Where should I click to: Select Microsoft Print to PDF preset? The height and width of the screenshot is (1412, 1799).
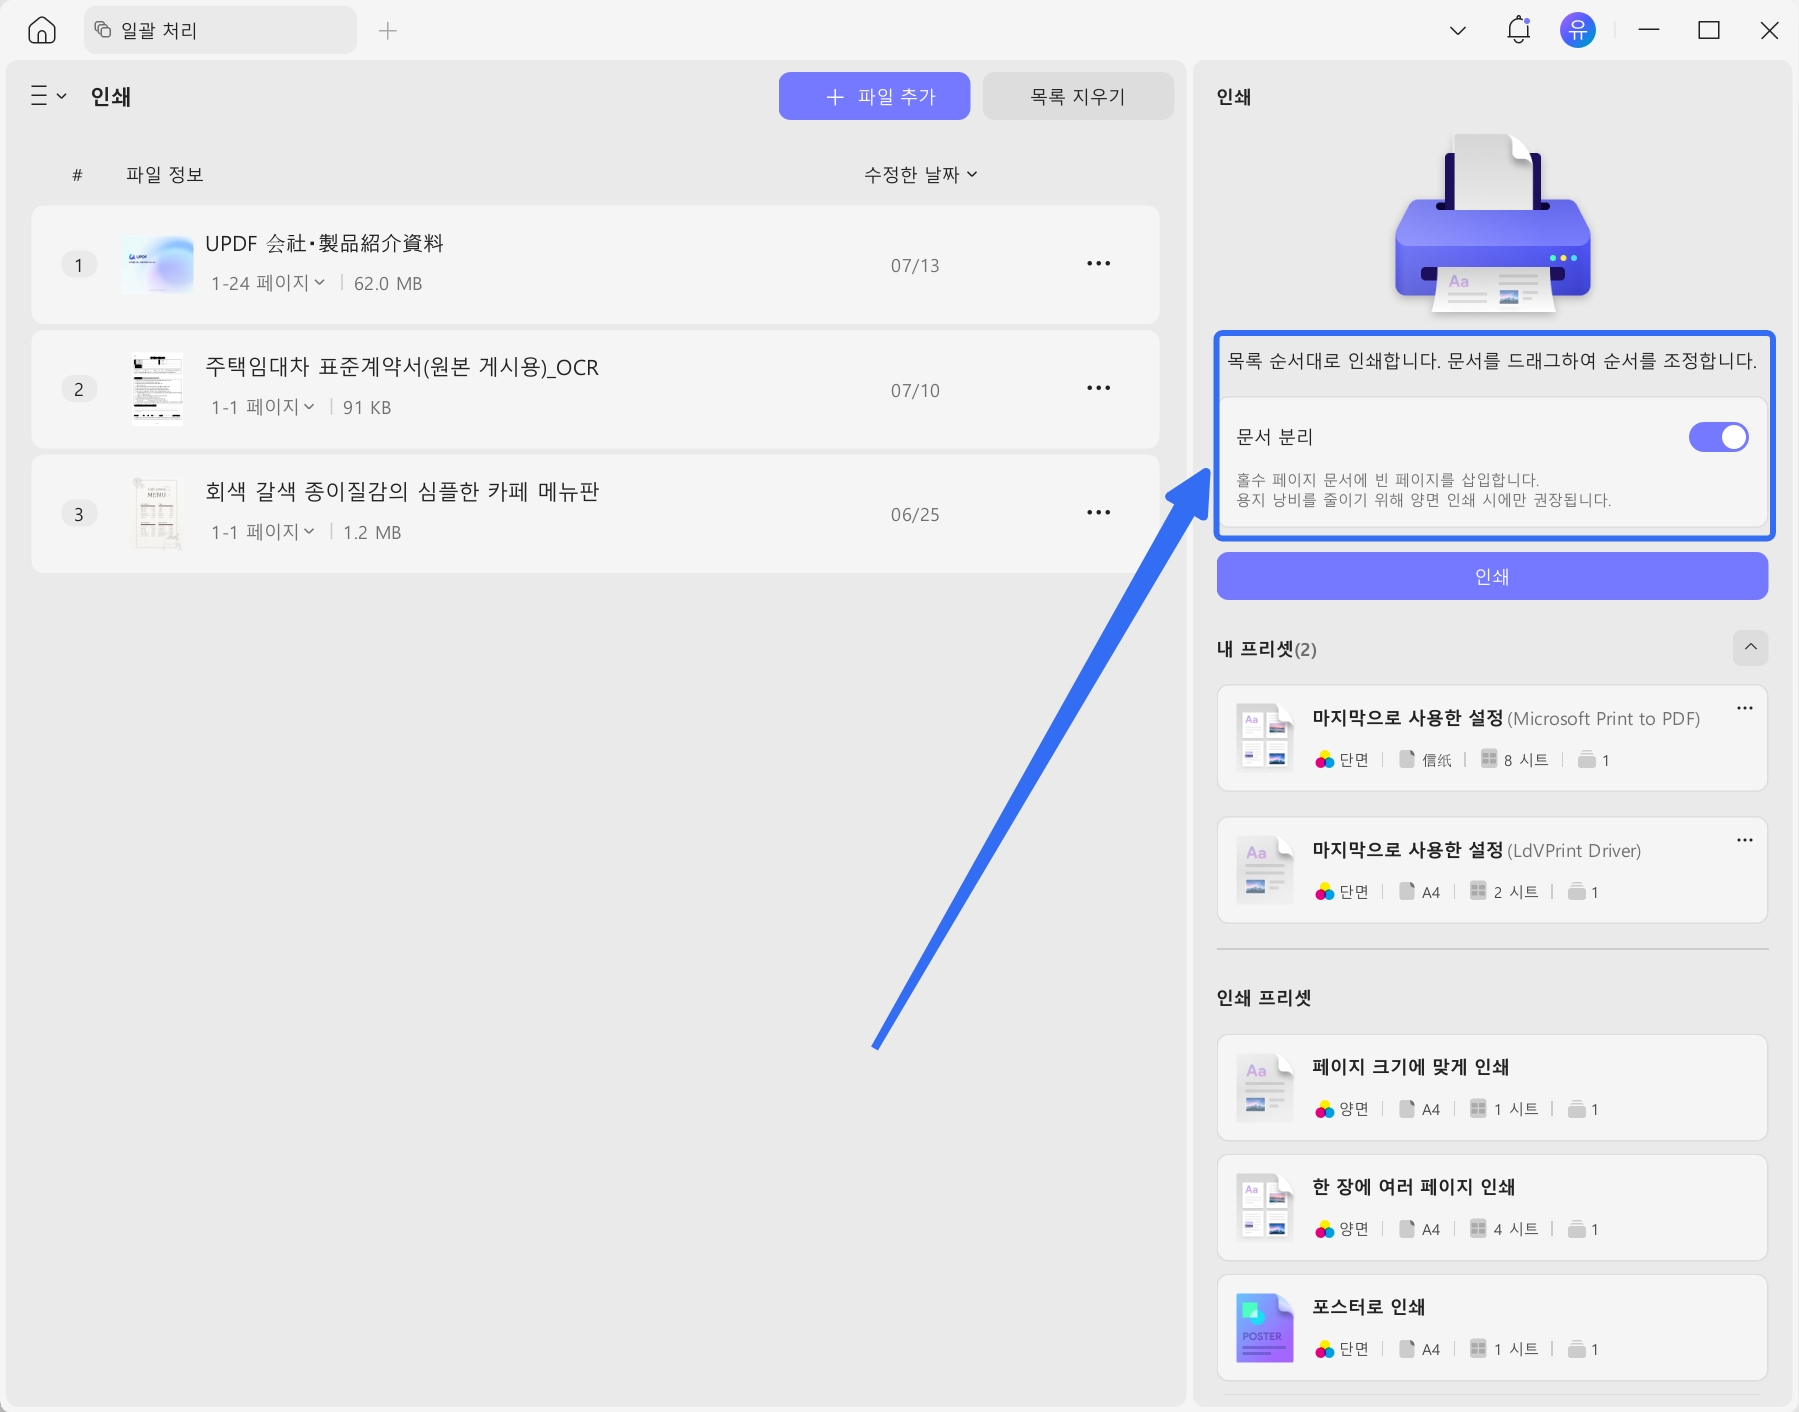[x=1492, y=738]
